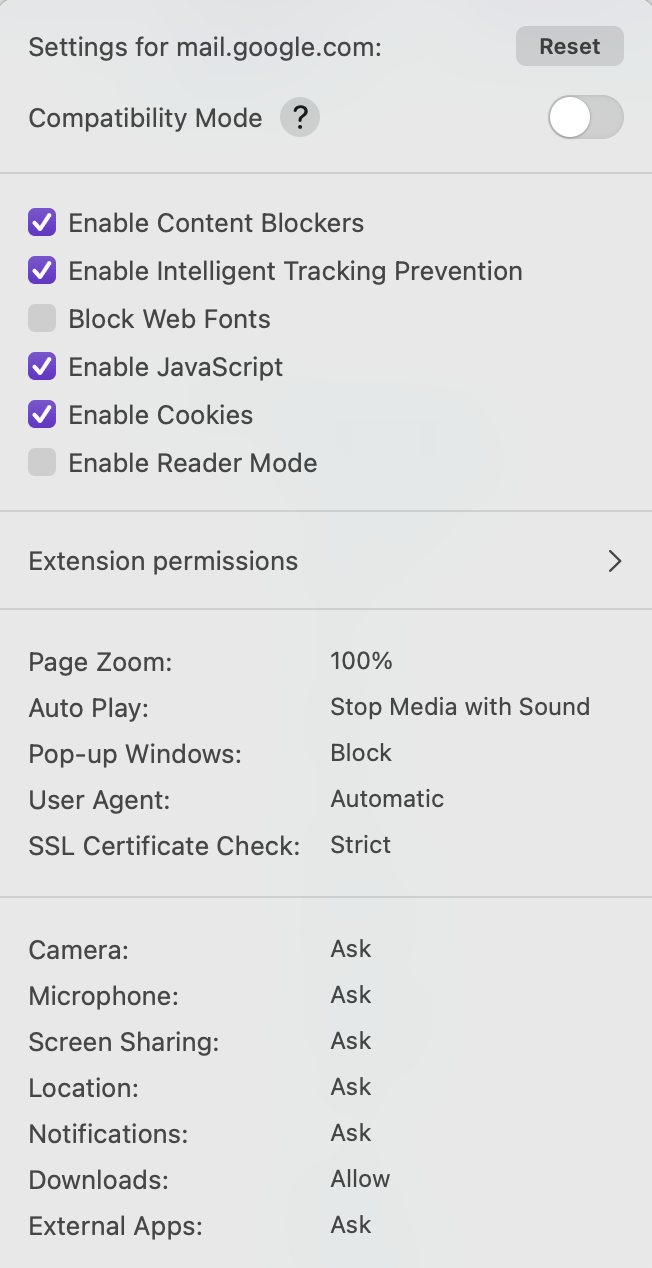Change SSL Certificate Check from Strict

360,845
